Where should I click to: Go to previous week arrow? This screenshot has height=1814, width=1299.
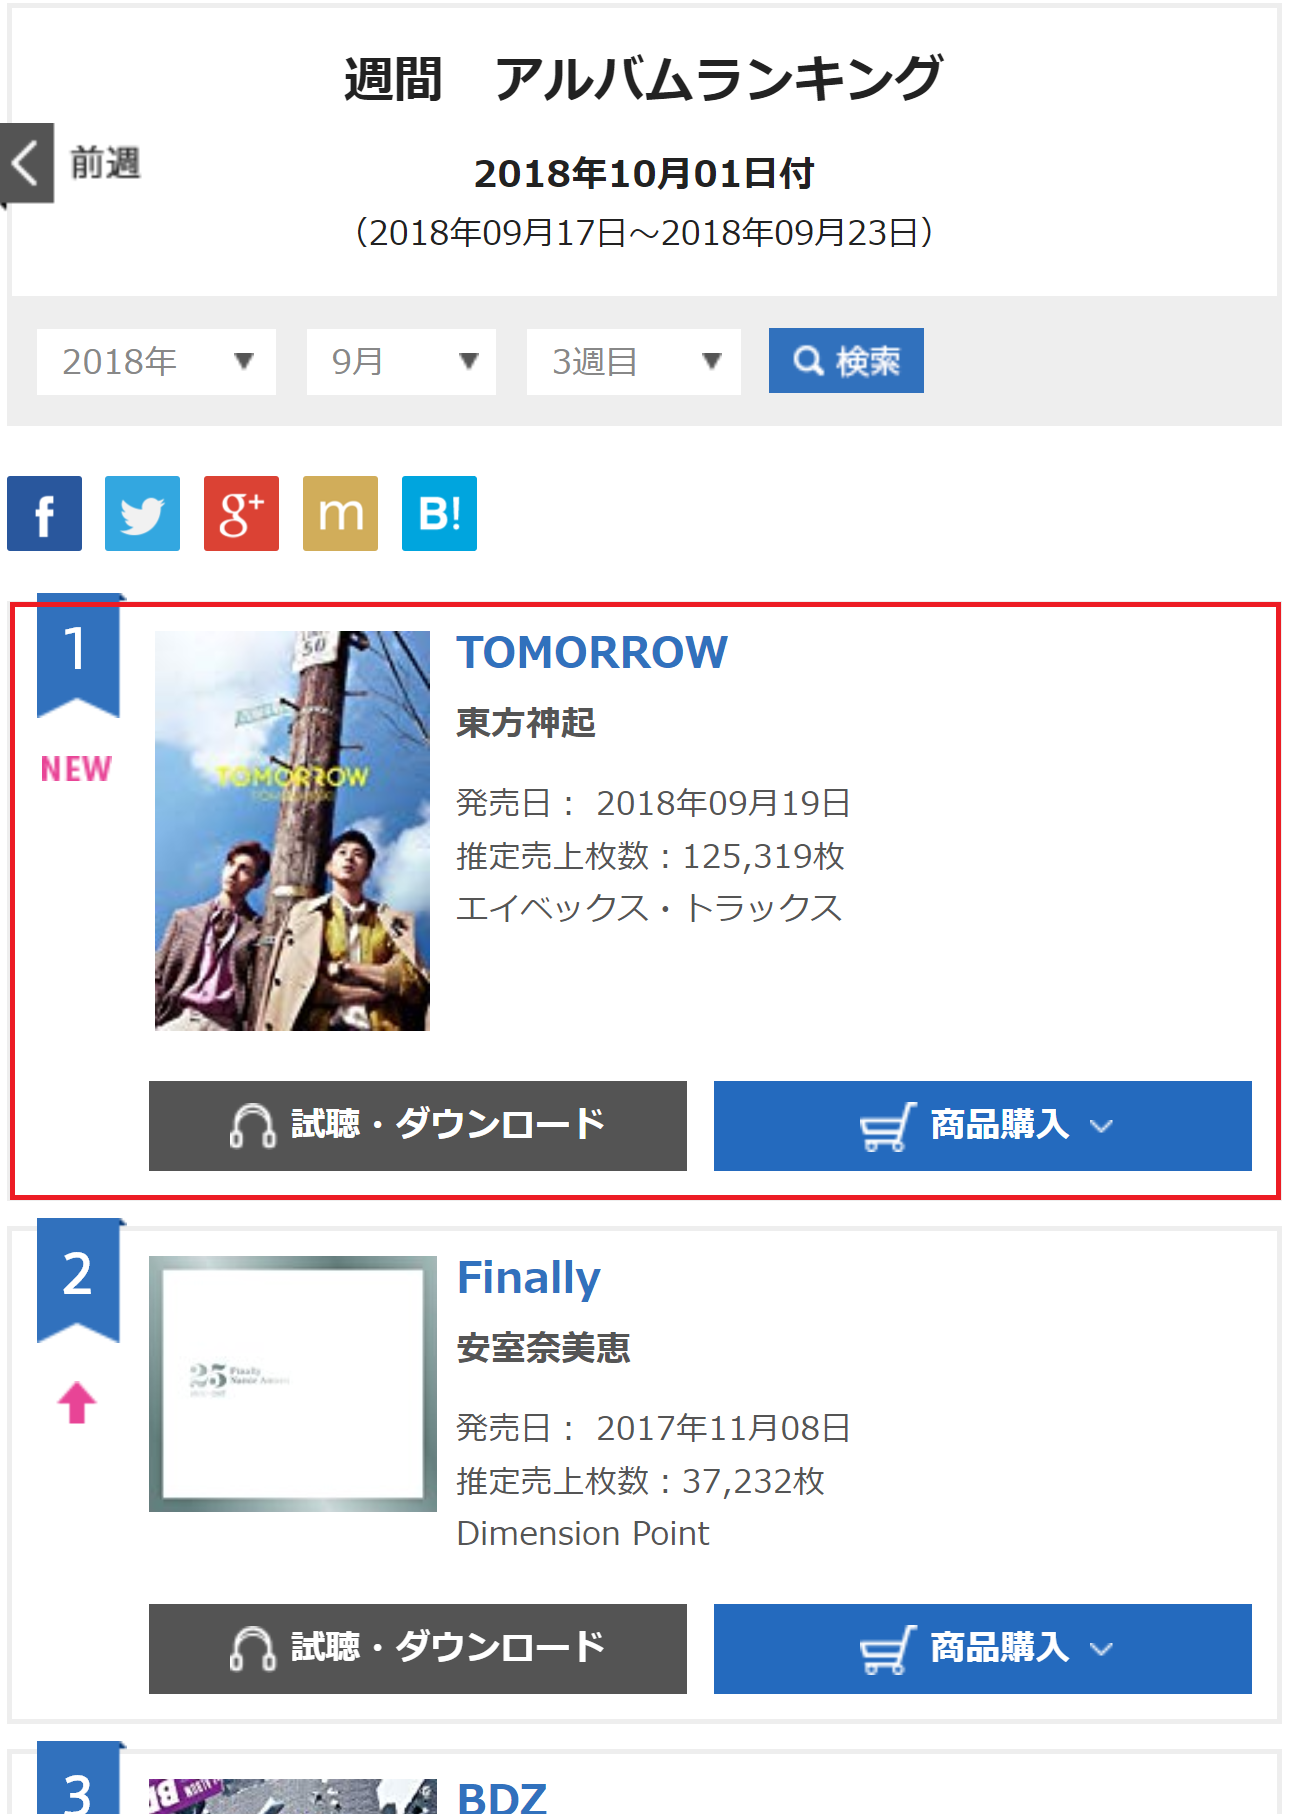click(x=28, y=163)
